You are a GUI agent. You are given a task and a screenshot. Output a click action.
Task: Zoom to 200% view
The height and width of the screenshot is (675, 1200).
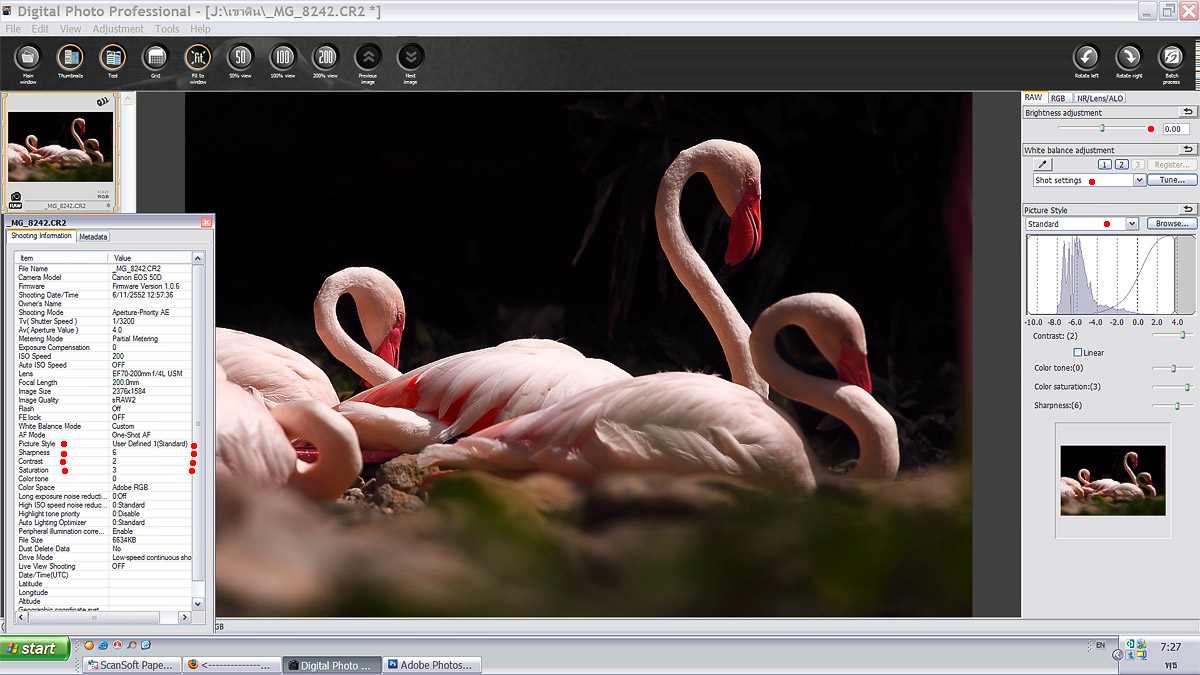pos(325,58)
